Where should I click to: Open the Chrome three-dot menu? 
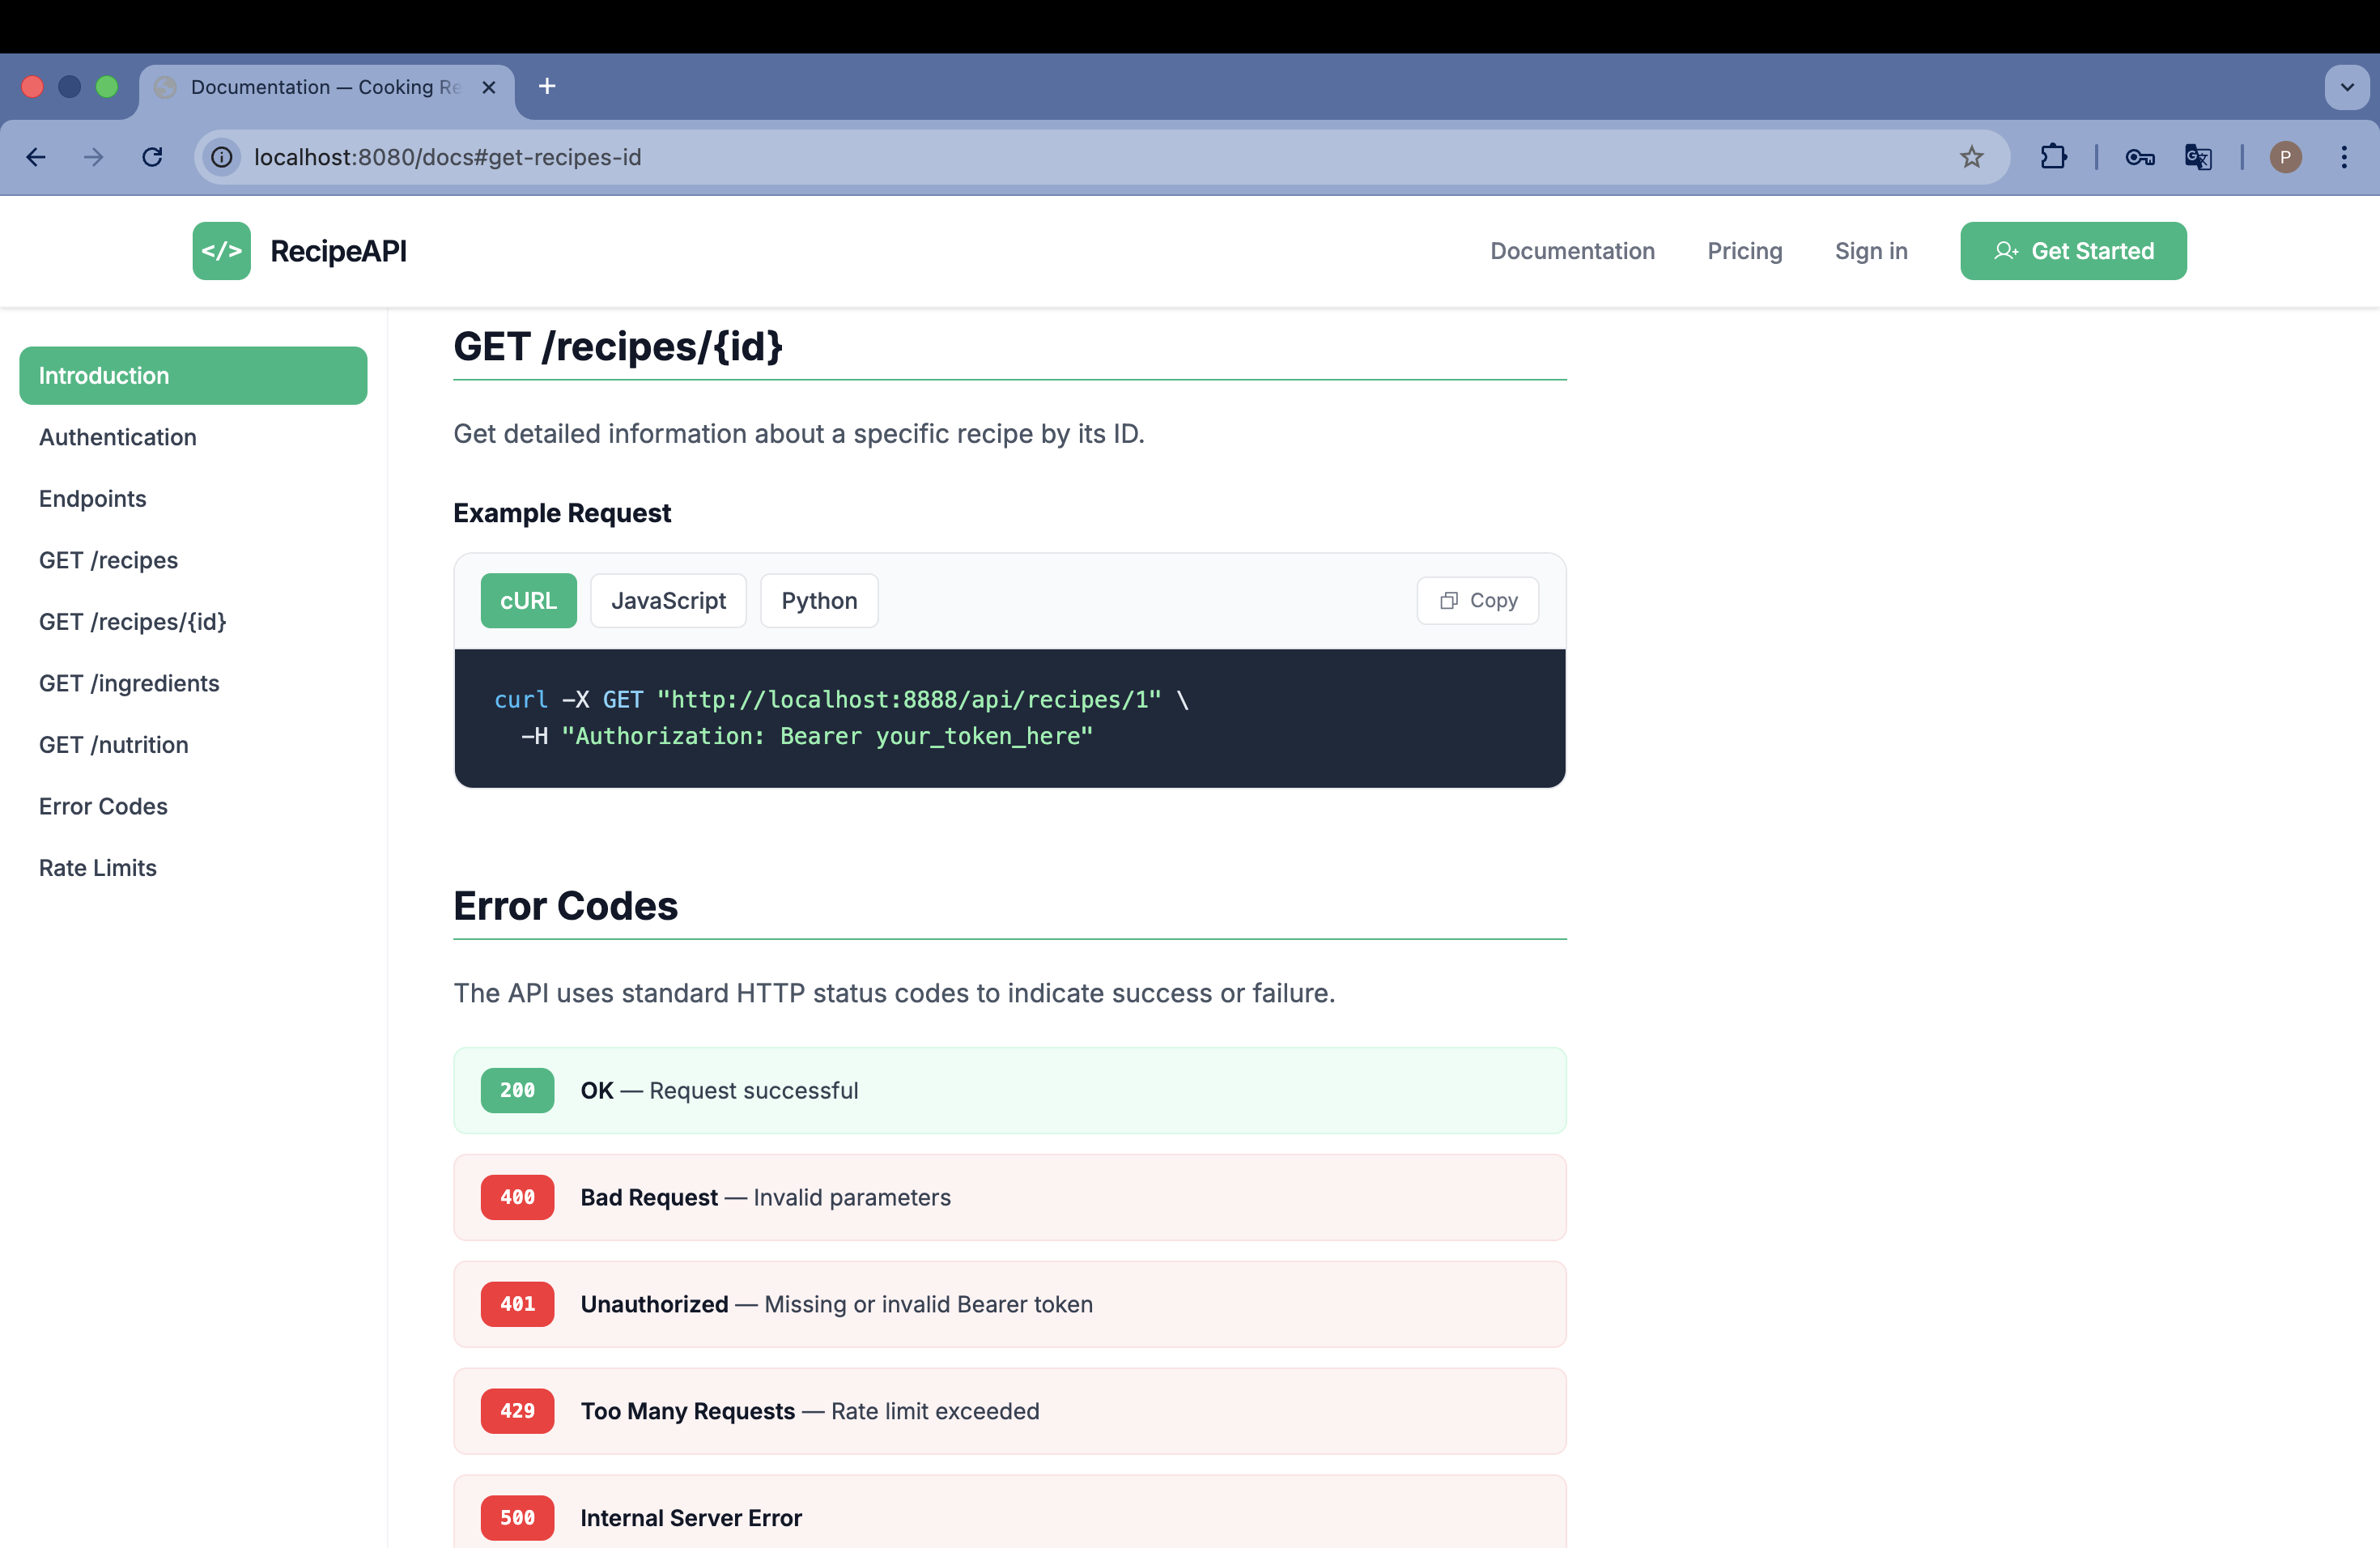pos(2343,157)
